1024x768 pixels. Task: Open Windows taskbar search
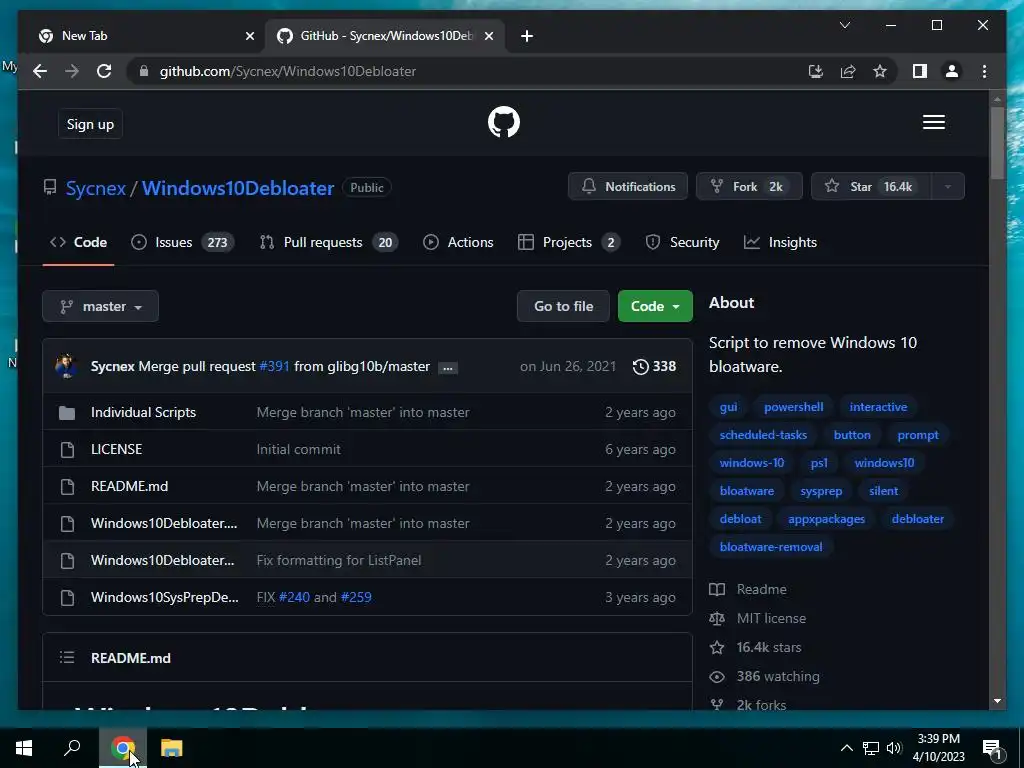click(x=72, y=747)
